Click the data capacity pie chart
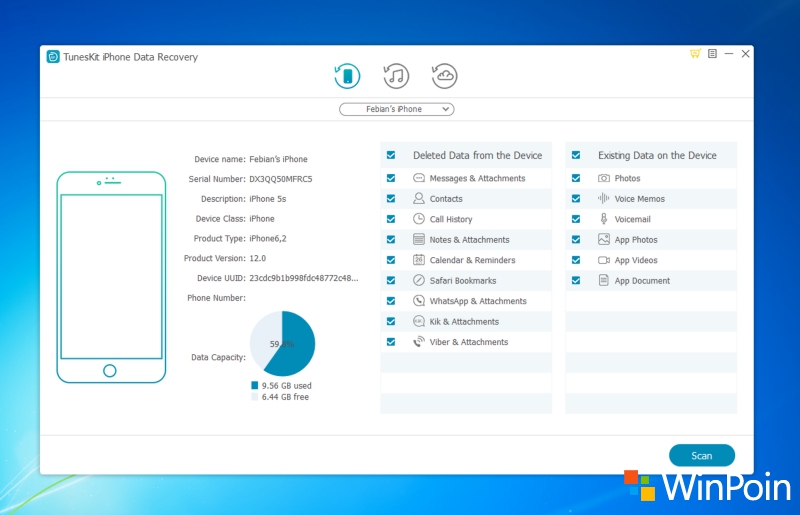 pos(282,344)
